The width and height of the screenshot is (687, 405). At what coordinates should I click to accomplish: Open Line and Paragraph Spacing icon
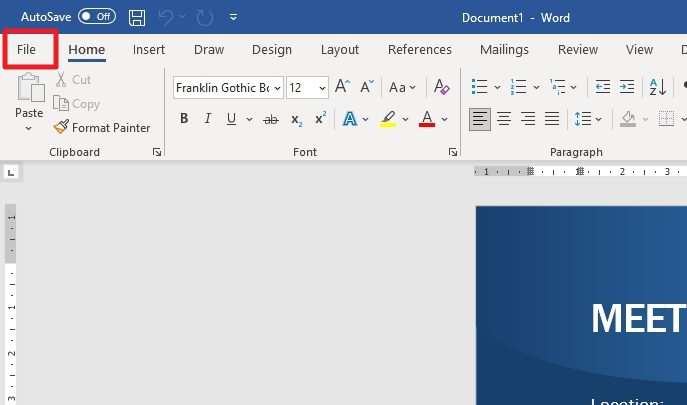pos(582,118)
